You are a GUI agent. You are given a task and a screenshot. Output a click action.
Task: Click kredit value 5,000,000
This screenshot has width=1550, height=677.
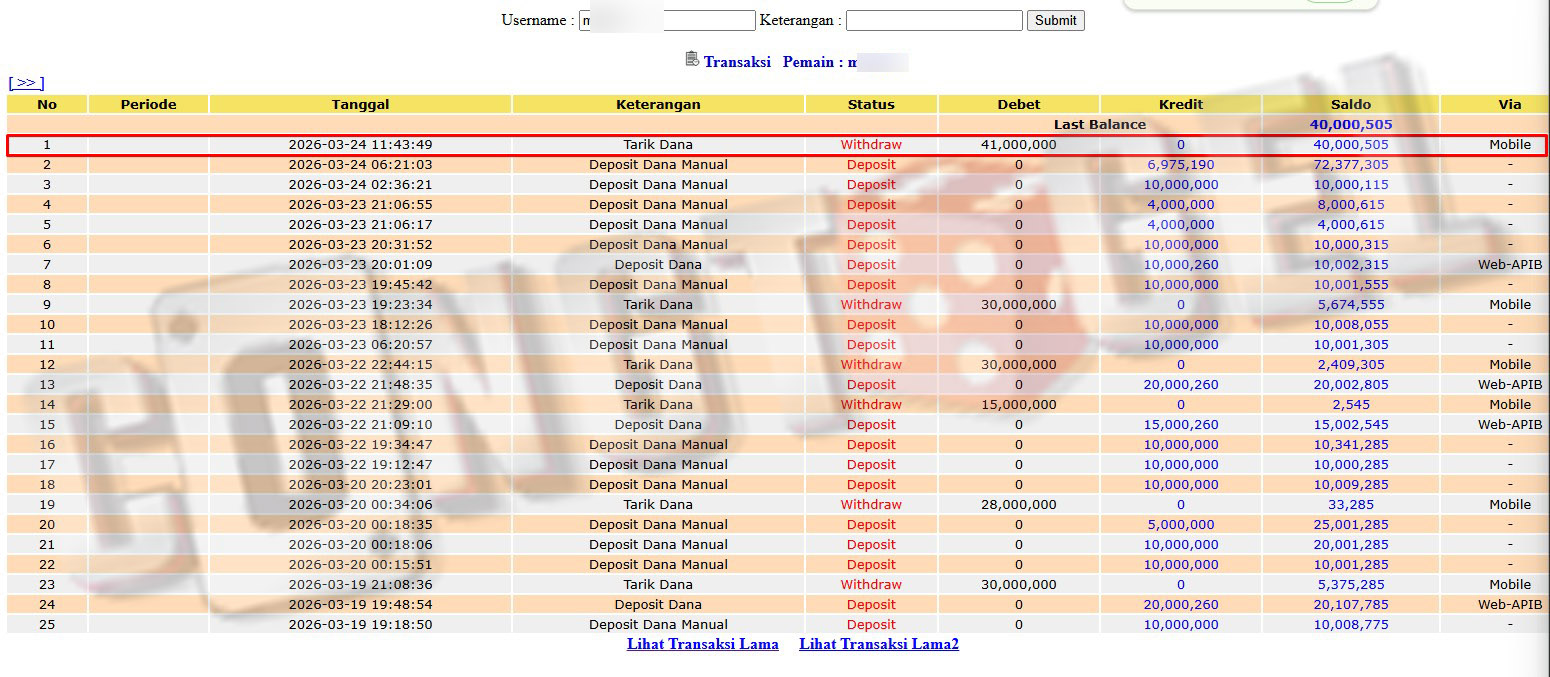point(1181,525)
